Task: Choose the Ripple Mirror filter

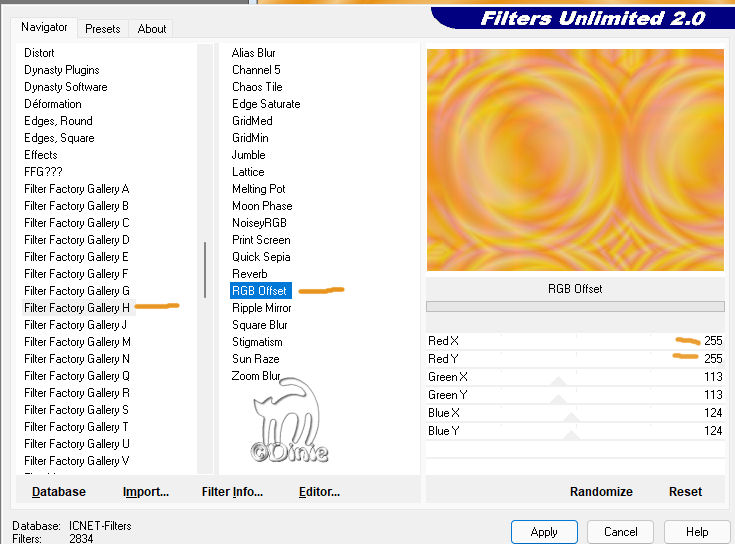Action: point(262,308)
